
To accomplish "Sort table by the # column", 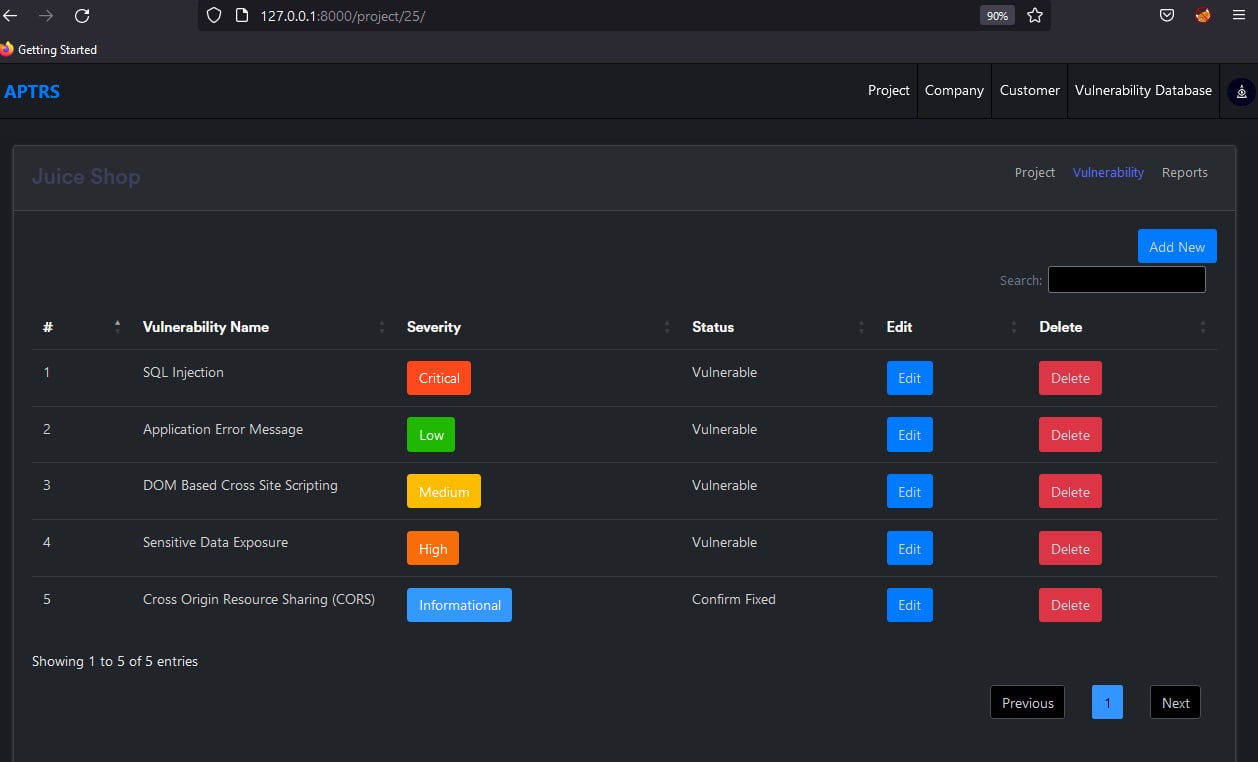I will tap(81, 327).
